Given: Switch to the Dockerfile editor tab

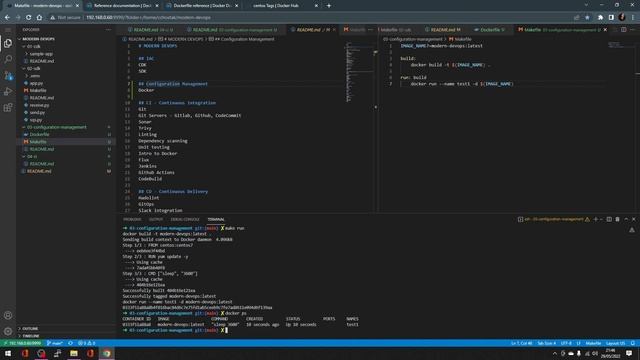Looking at the screenshot, I should (x=489, y=30).
